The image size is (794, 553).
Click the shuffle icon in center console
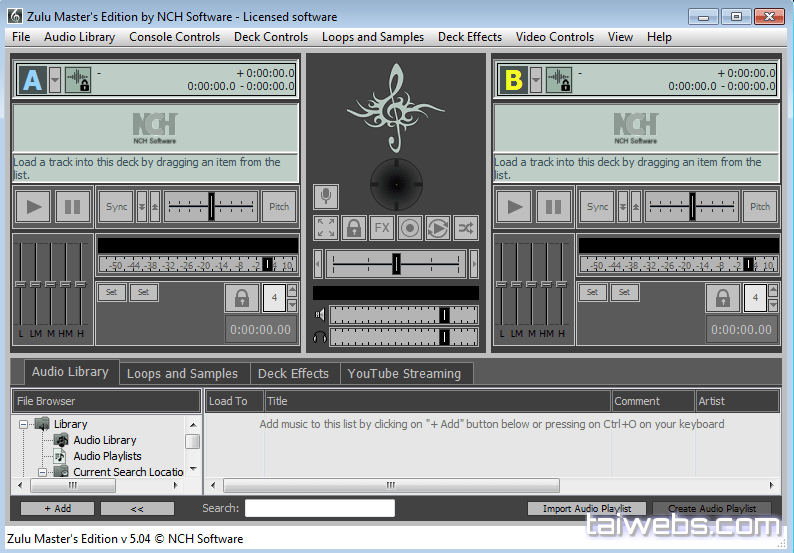(x=466, y=227)
